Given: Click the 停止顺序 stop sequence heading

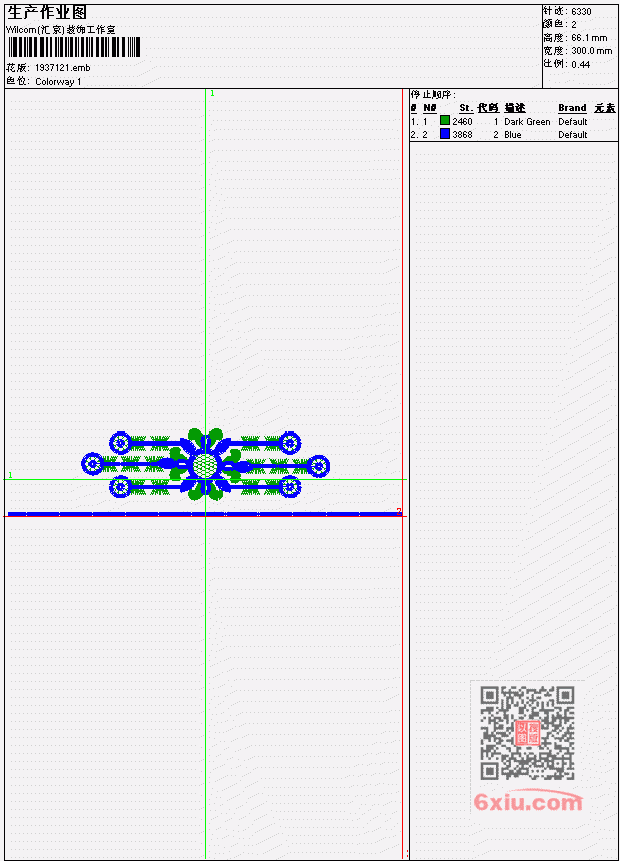Looking at the screenshot, I should 433,94.
